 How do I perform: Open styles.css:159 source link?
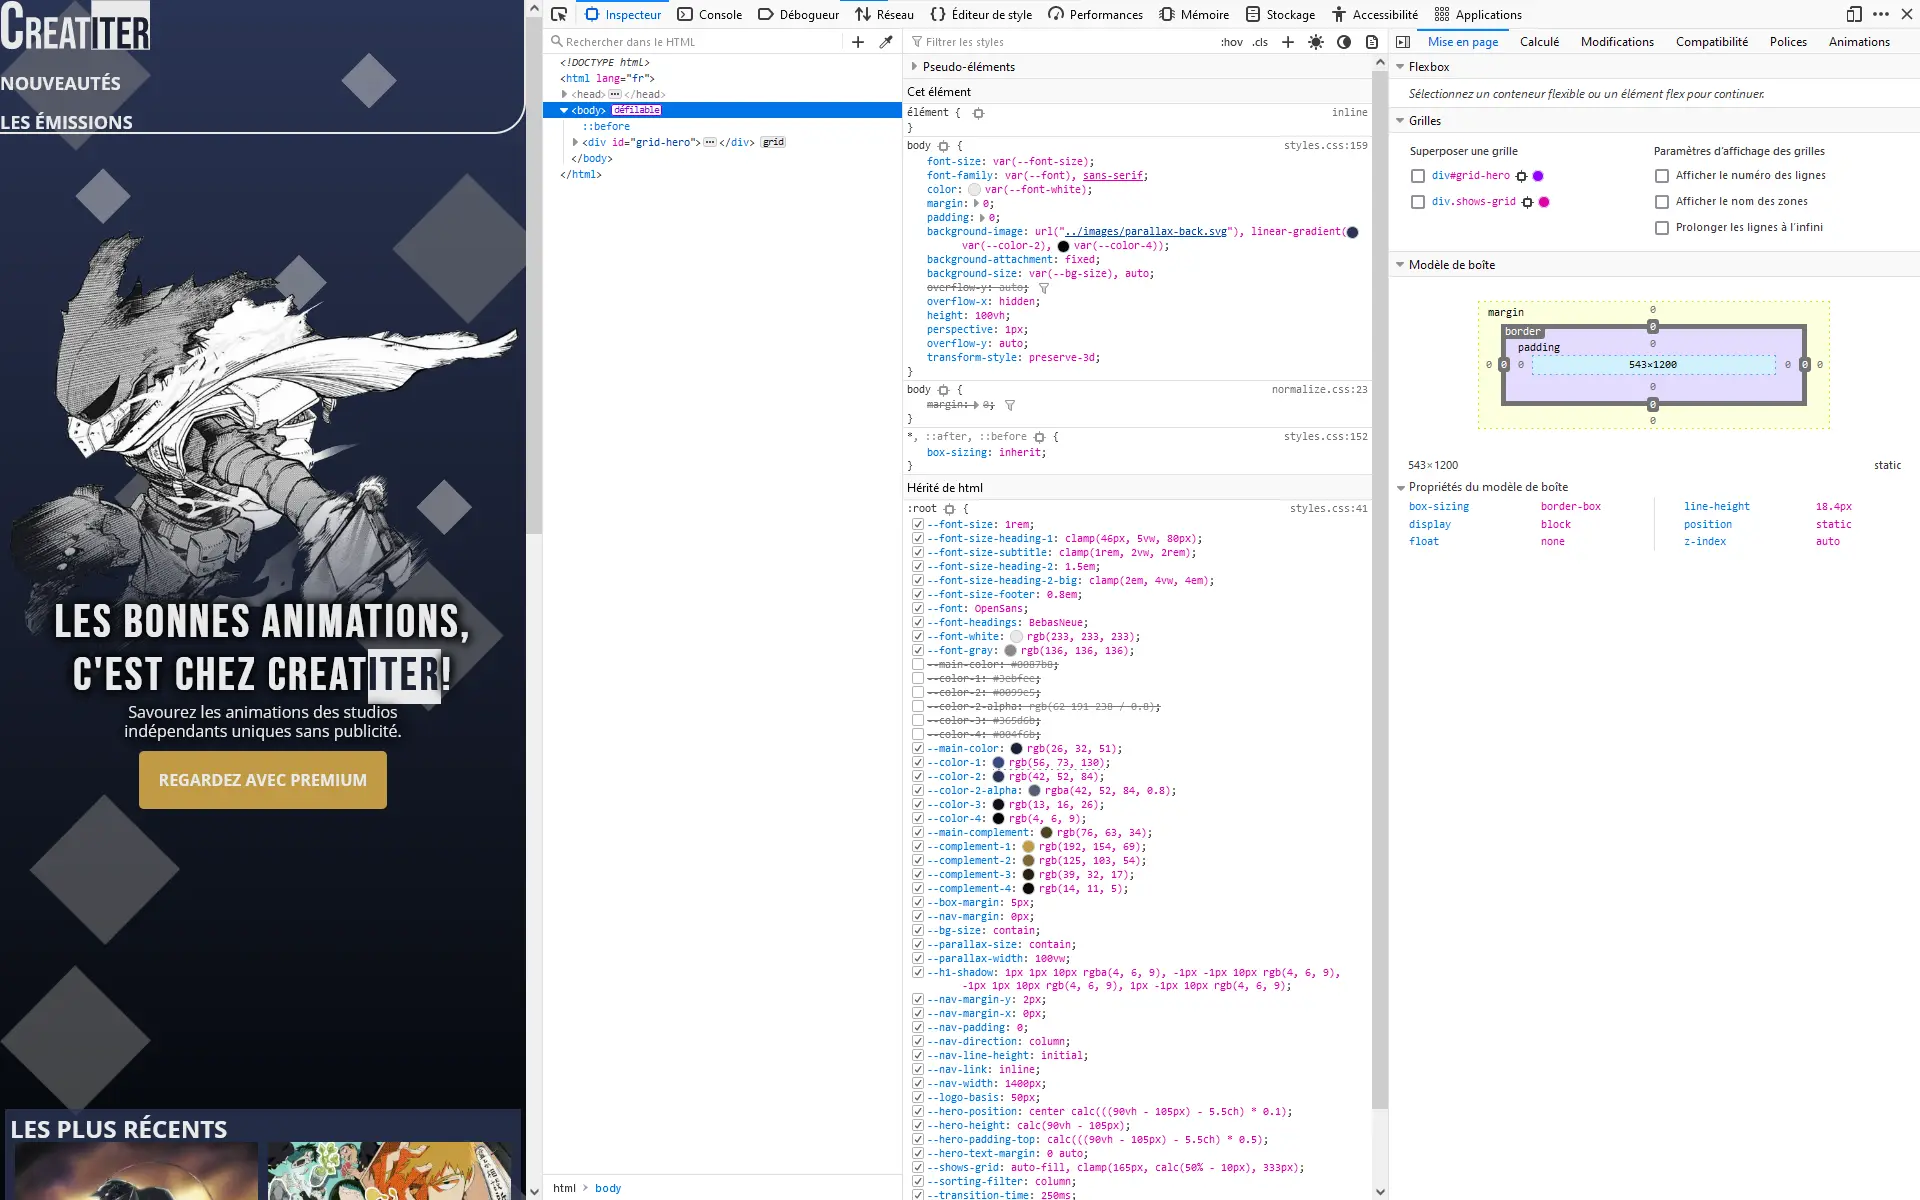(1325, 146)
